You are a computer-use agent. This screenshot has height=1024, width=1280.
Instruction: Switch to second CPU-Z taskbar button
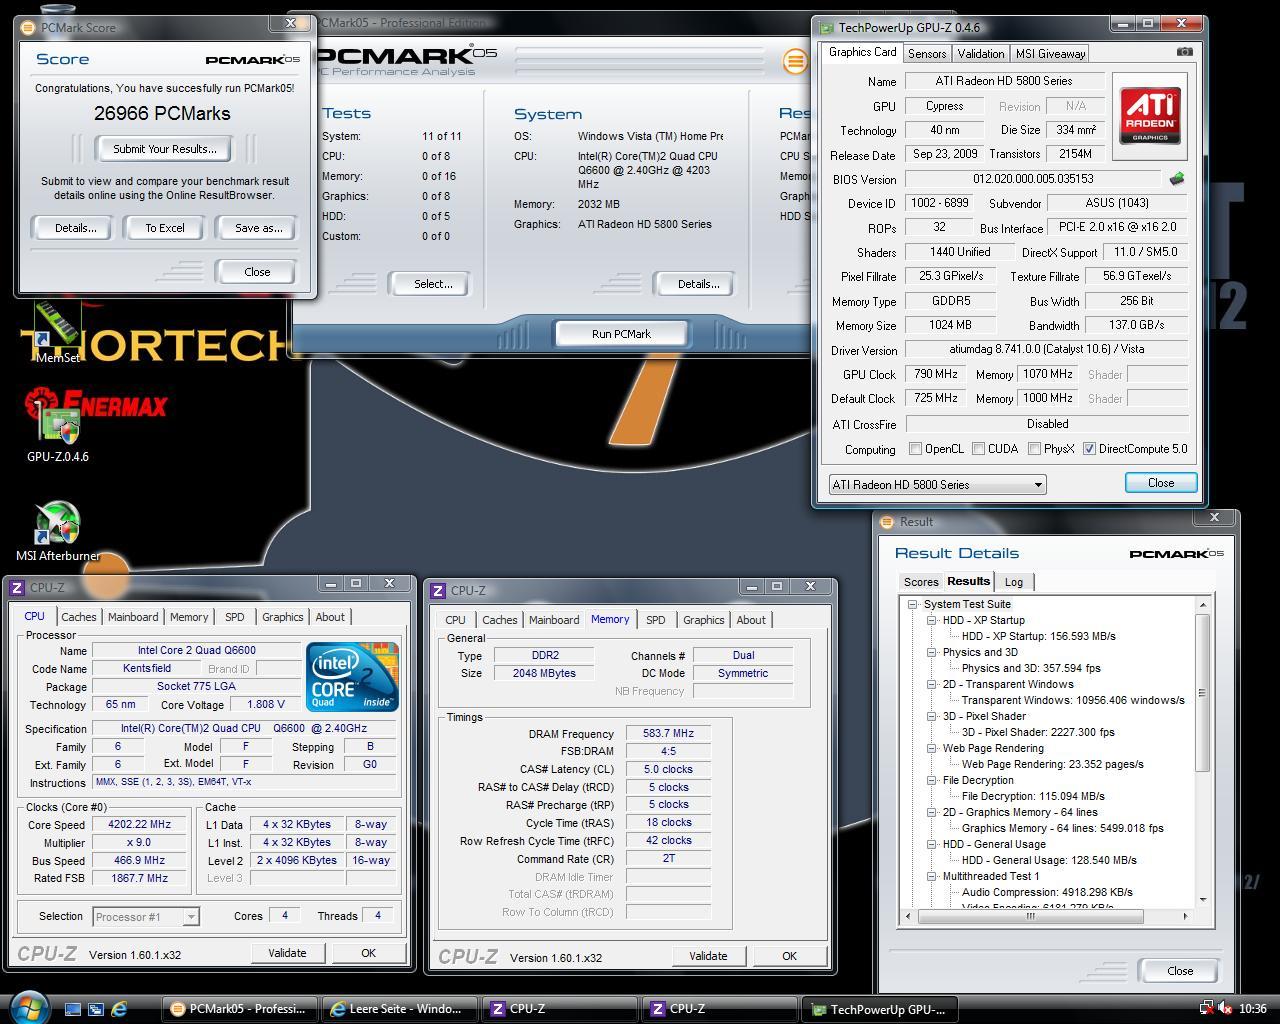tap(720, 1009)
